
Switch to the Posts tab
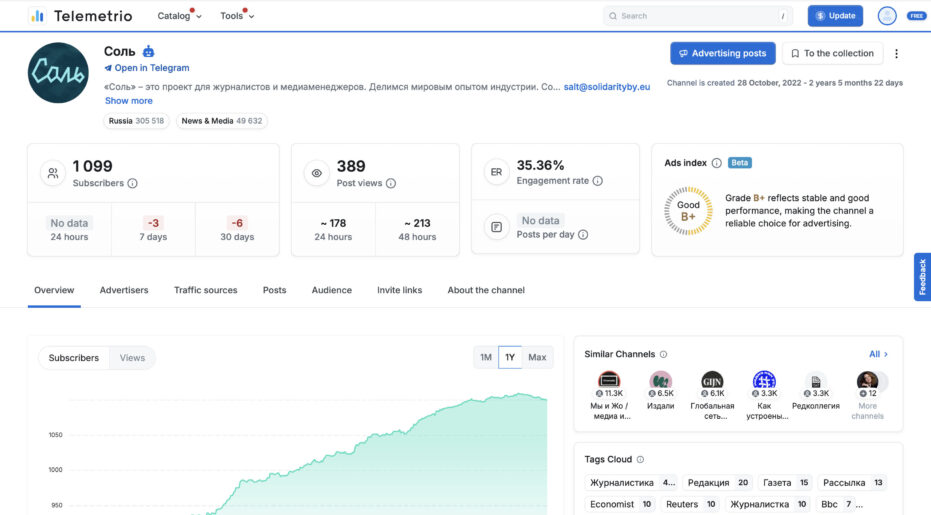(x=274, y=290)
